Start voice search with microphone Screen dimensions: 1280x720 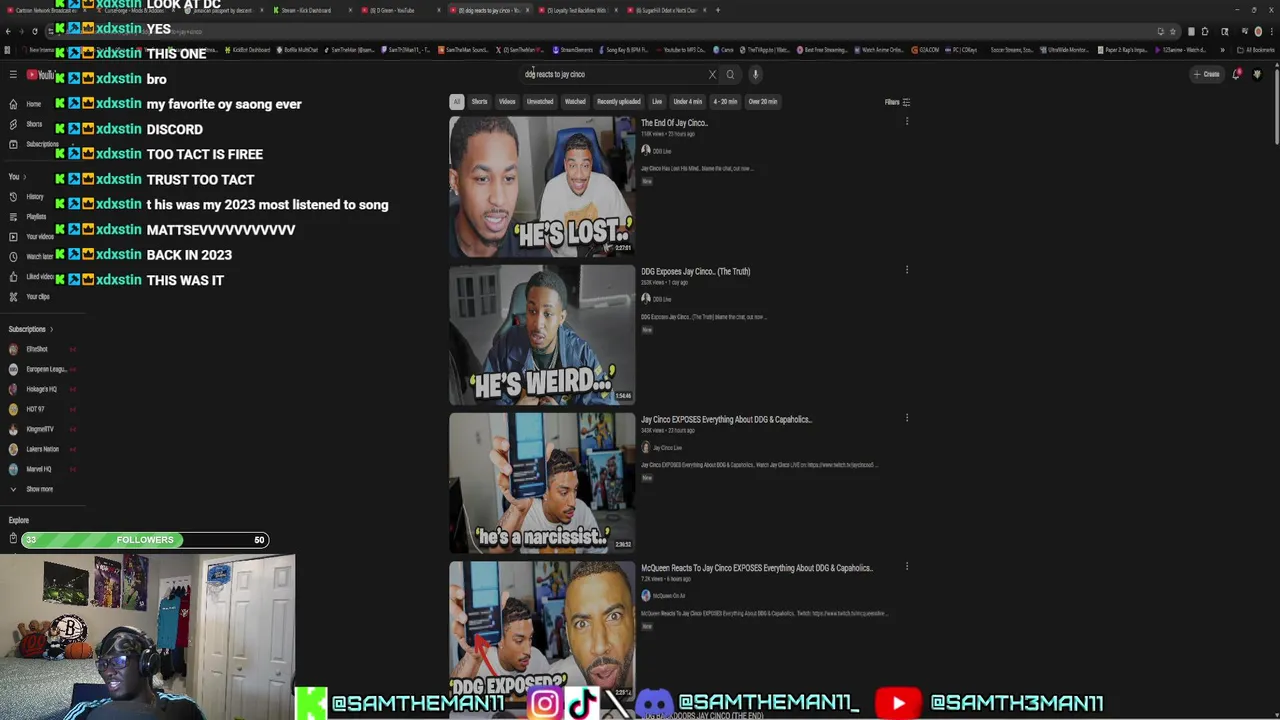pyautogui.click(x=755, y=75)
